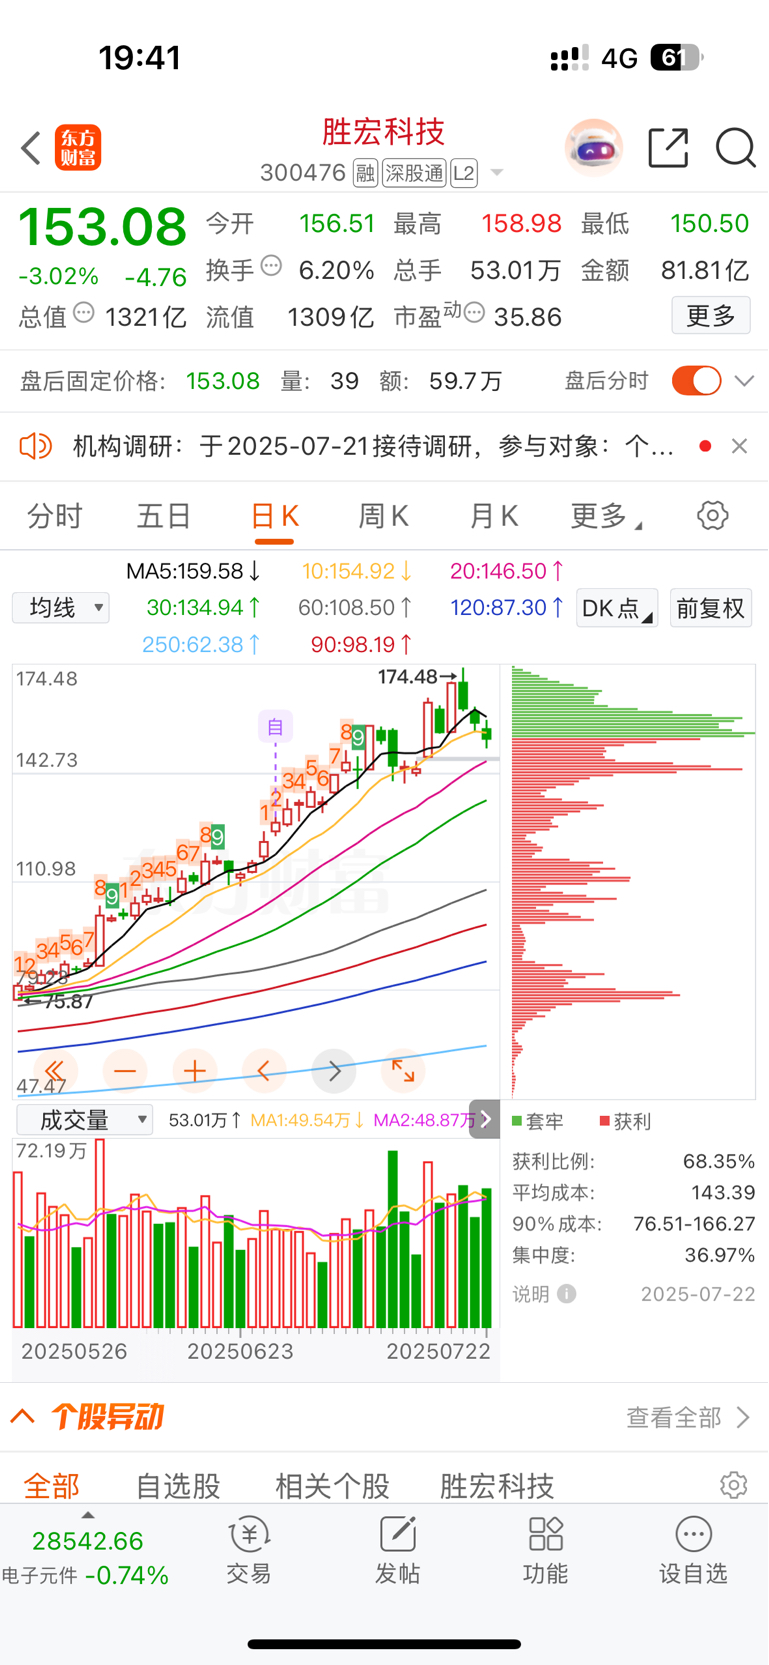Screen dimensions: 769x1665
Task: Open the 功能 functions icon
Action: 546,1534
